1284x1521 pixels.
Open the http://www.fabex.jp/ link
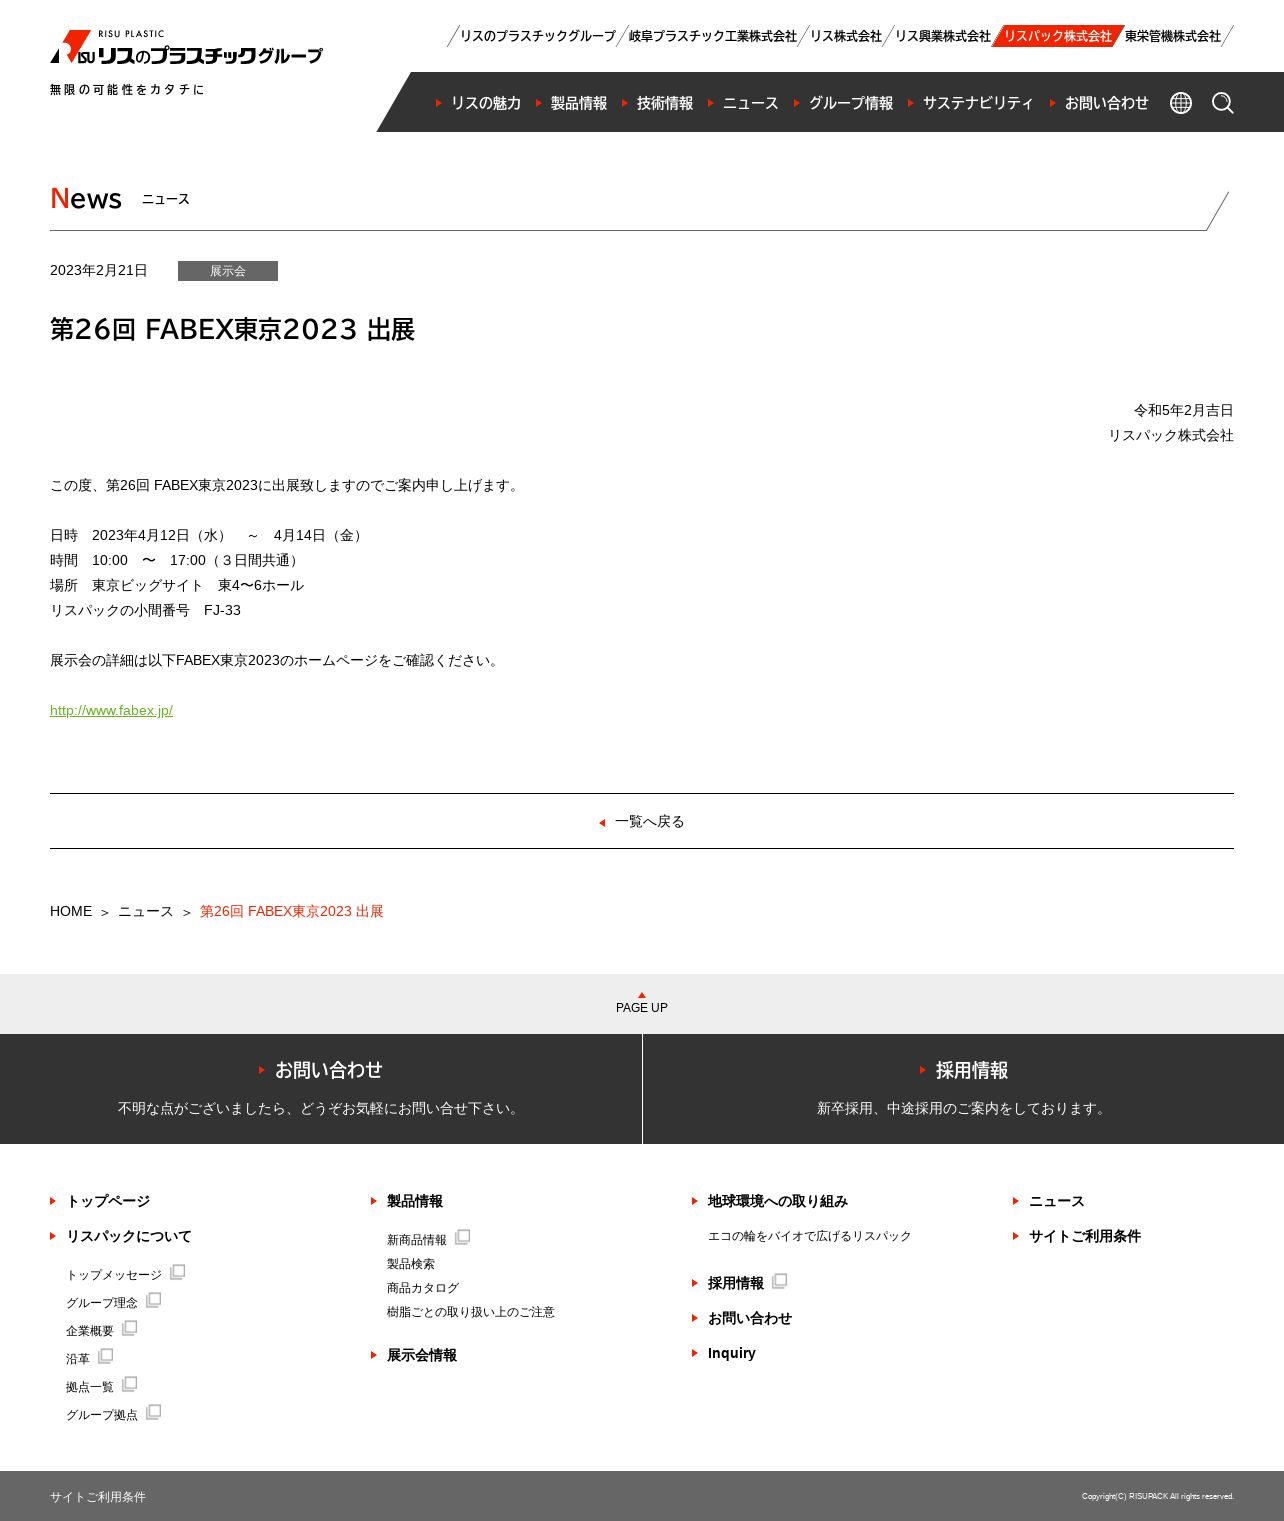point(111,710)
